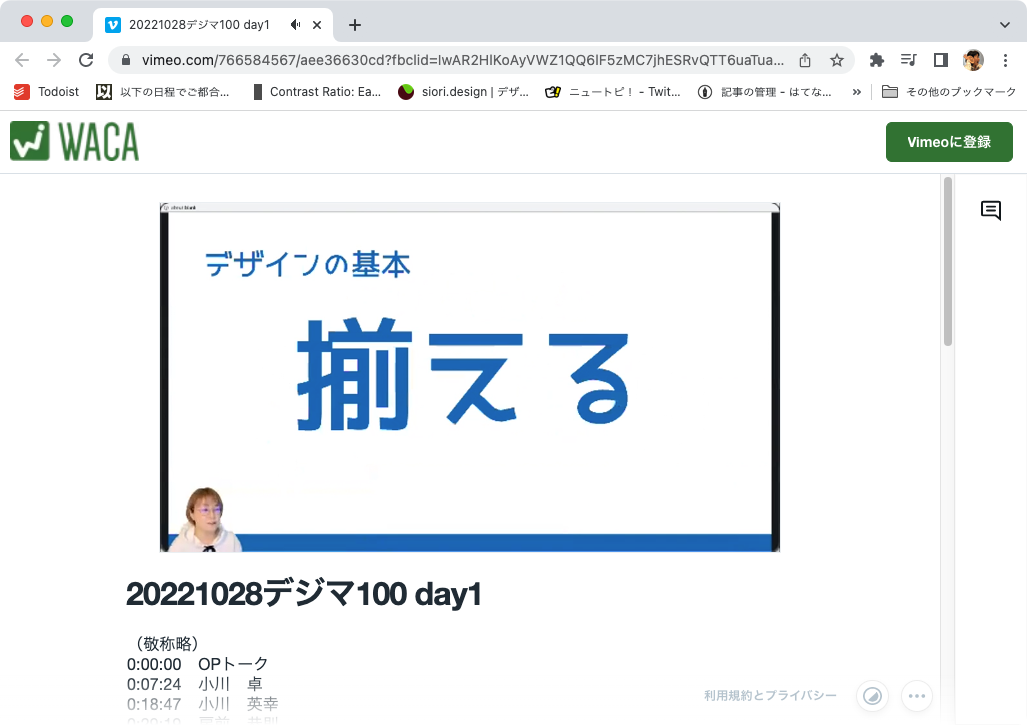Reload the Vimeo page
Viewport: 1027px width, 725px height.
click(86, 60)
